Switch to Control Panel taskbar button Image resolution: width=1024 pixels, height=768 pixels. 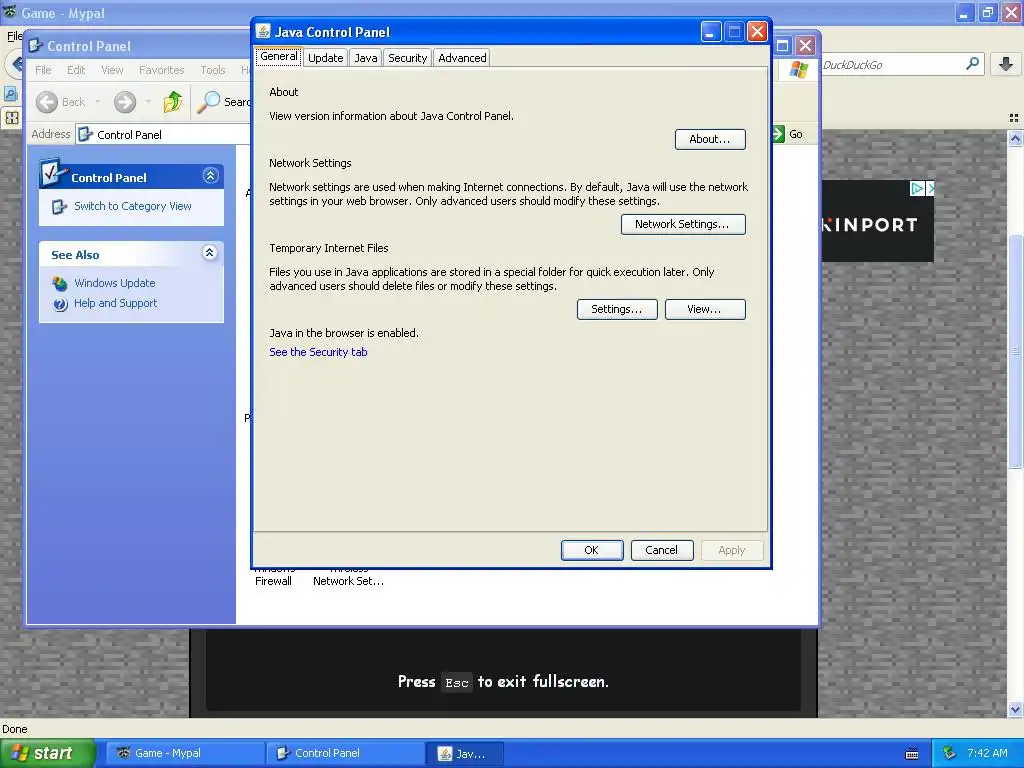(x=344, y=754)
